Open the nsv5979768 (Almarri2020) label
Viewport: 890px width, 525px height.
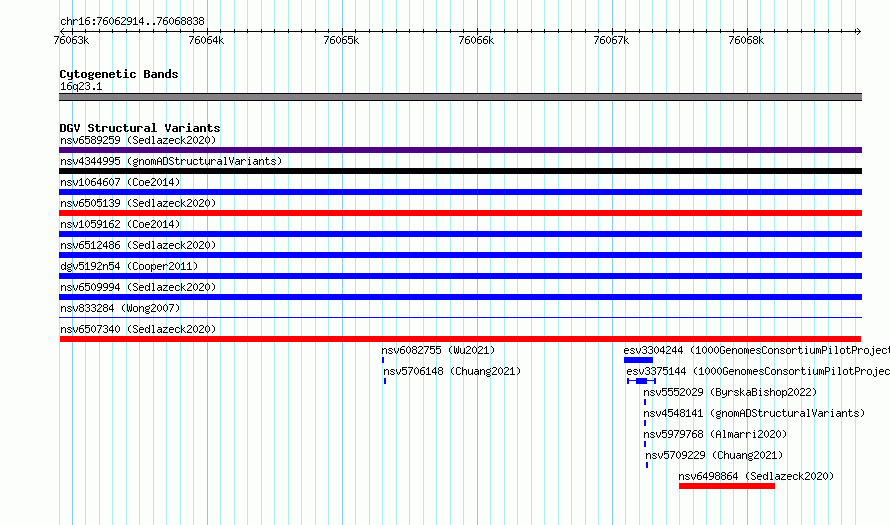point(715,434)
